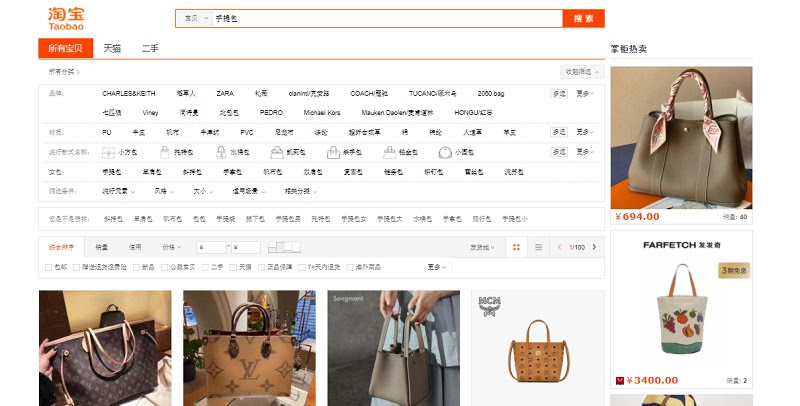Screen dimensions: 800x406
Task: Collapse filters with the 收起筛选 button
Action: pyautogui.click(x=582, y=72)
